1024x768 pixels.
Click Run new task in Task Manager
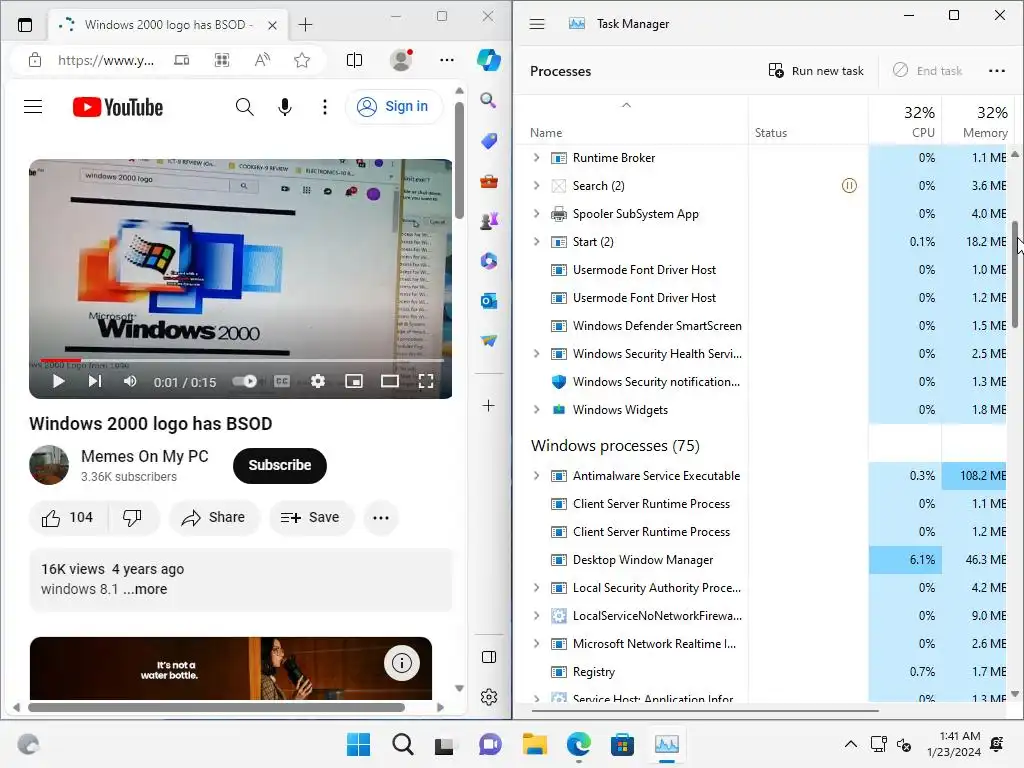(816, 71)
